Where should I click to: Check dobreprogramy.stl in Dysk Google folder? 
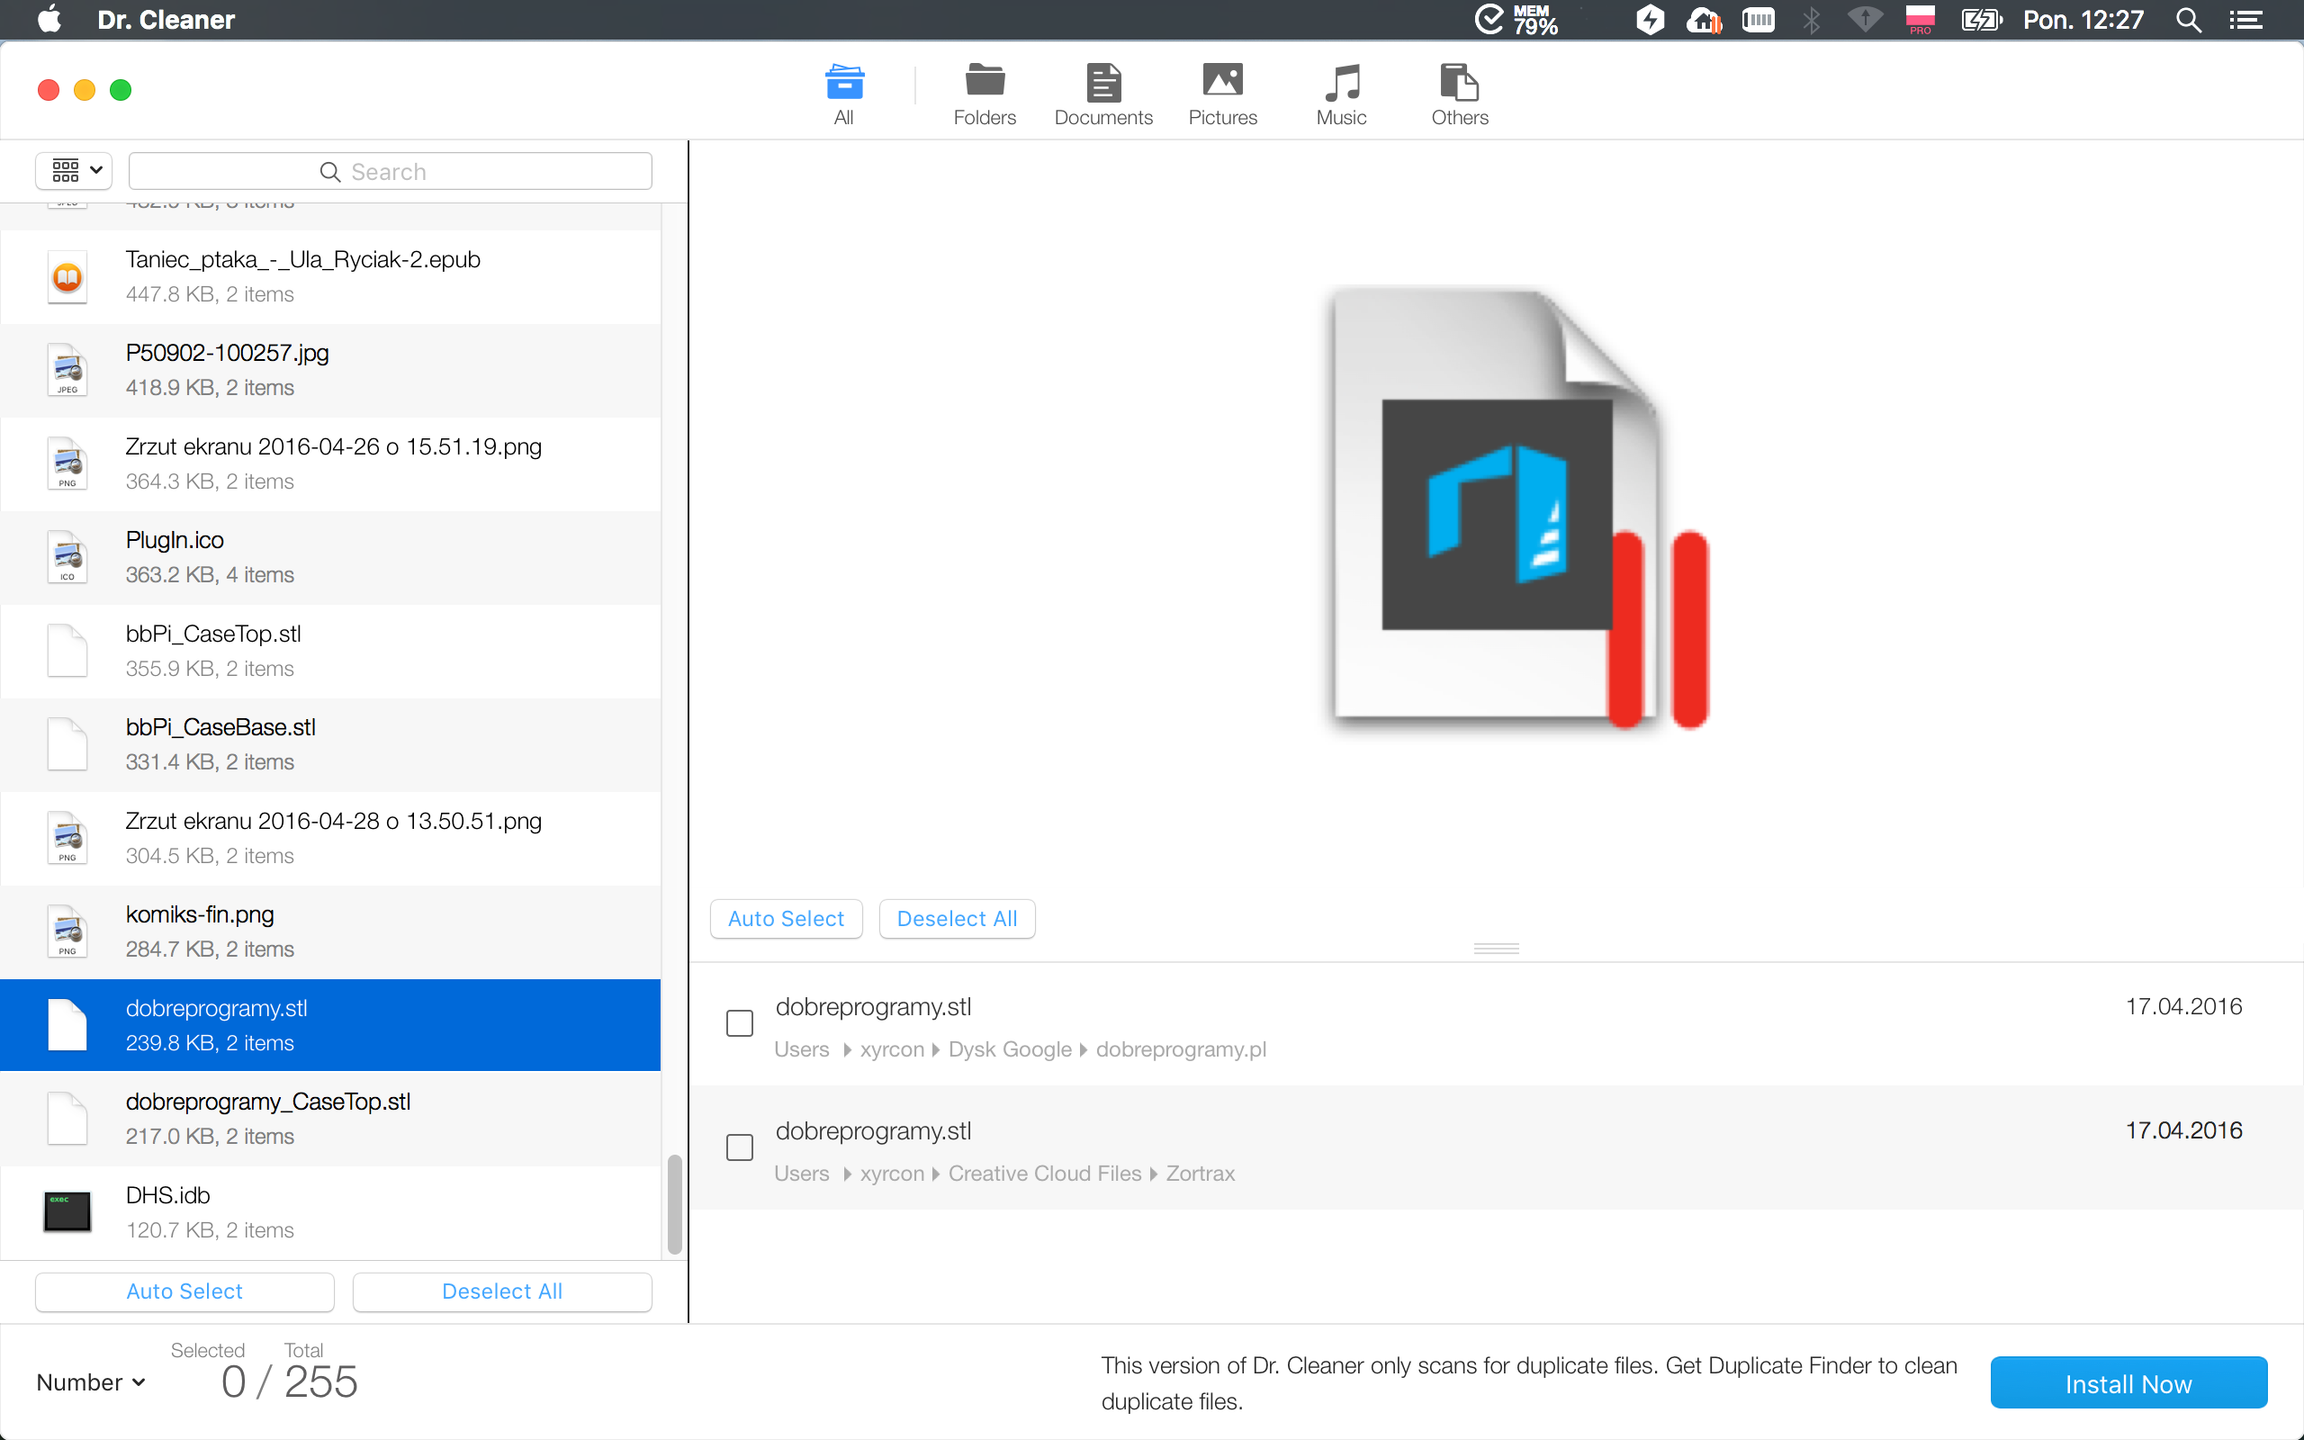pos(740,1023)
